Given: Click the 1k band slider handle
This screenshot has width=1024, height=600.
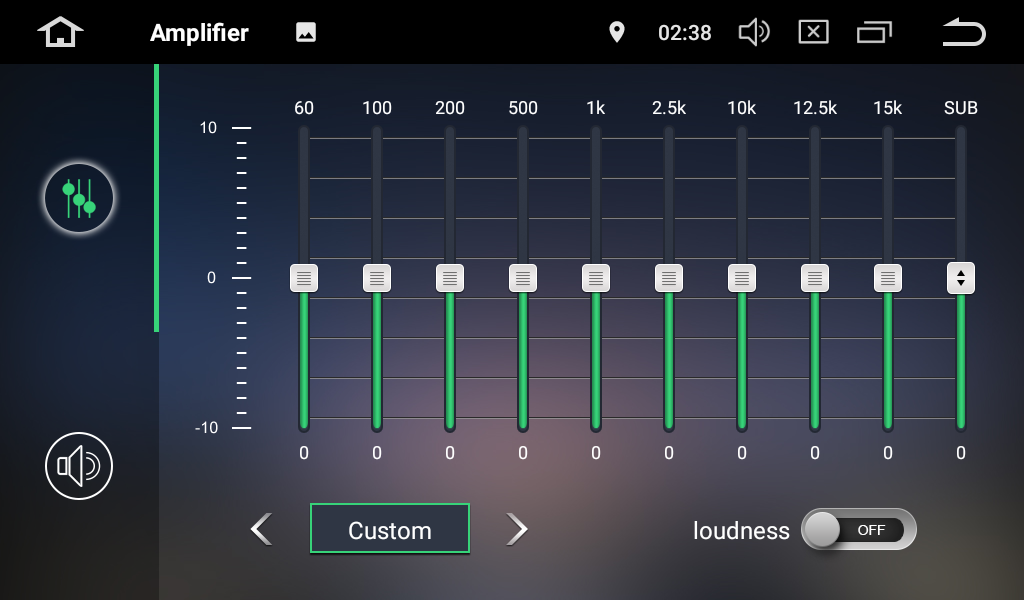Looking at the screenshot, I should (596, 278).
